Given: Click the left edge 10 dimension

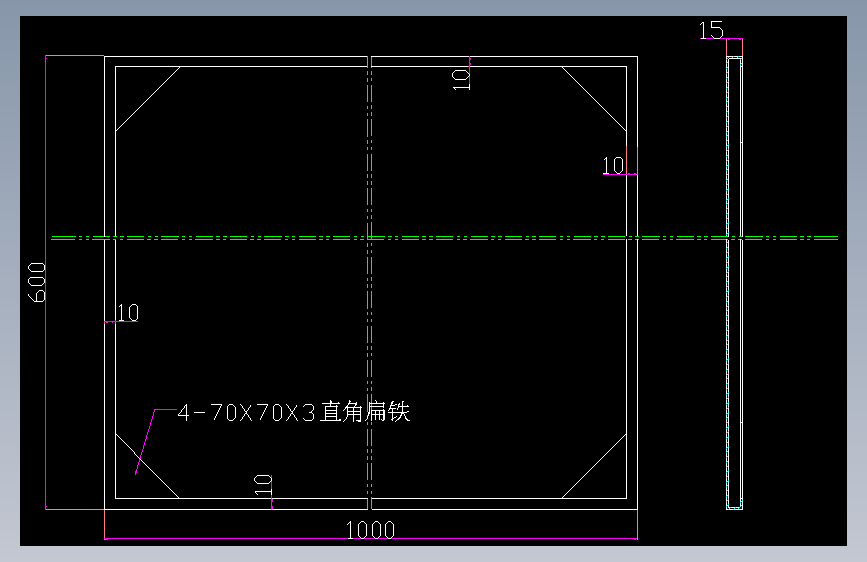Looking at the screenshot, I should [128, 313].
